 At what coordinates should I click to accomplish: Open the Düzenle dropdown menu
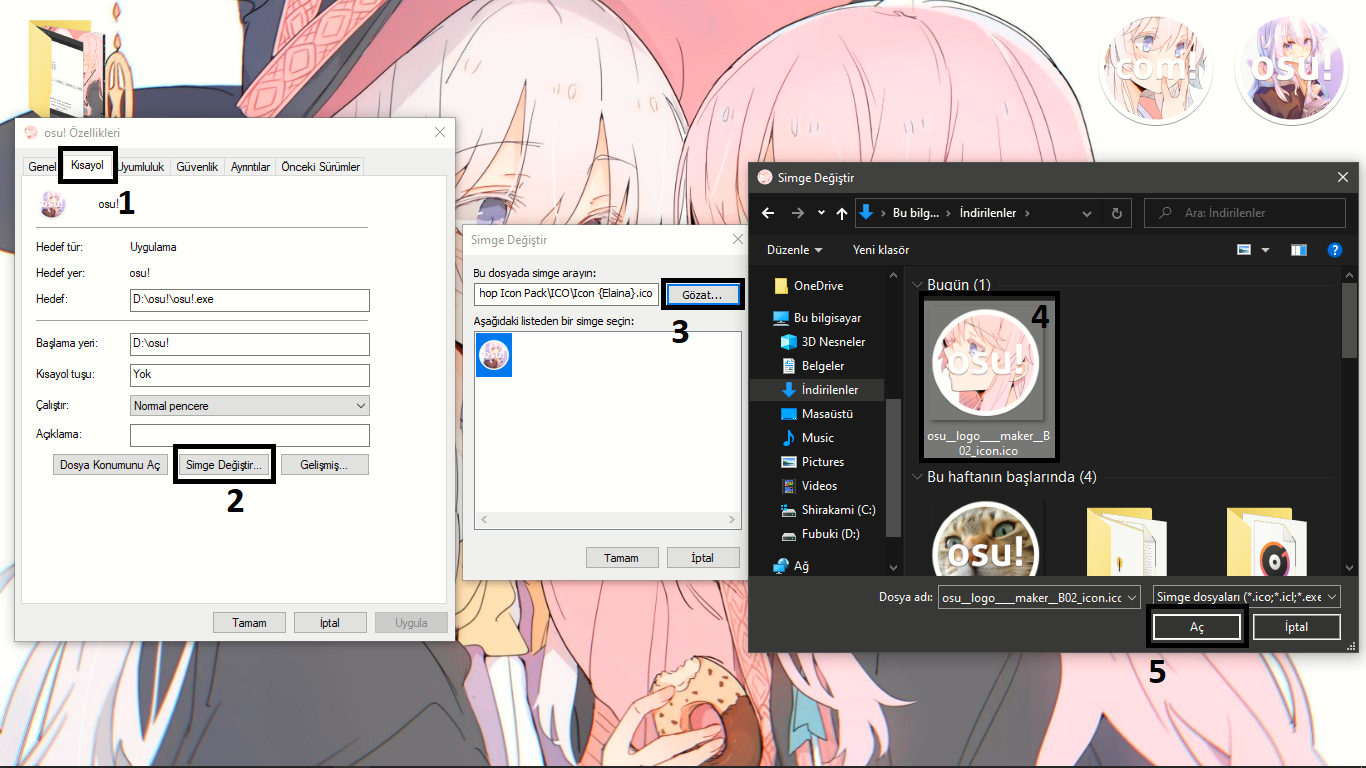(795, 250)
